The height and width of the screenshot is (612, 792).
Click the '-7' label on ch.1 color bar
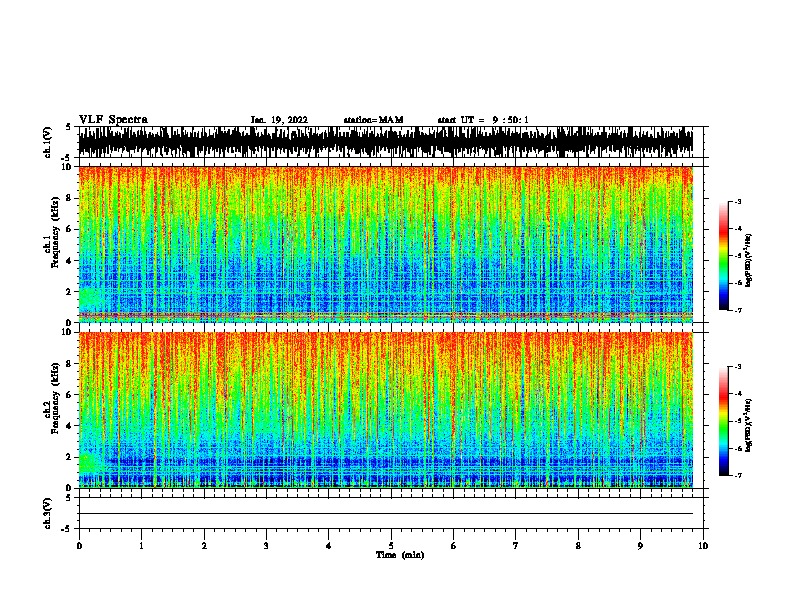pyautogui.click(x=737, y=310)
